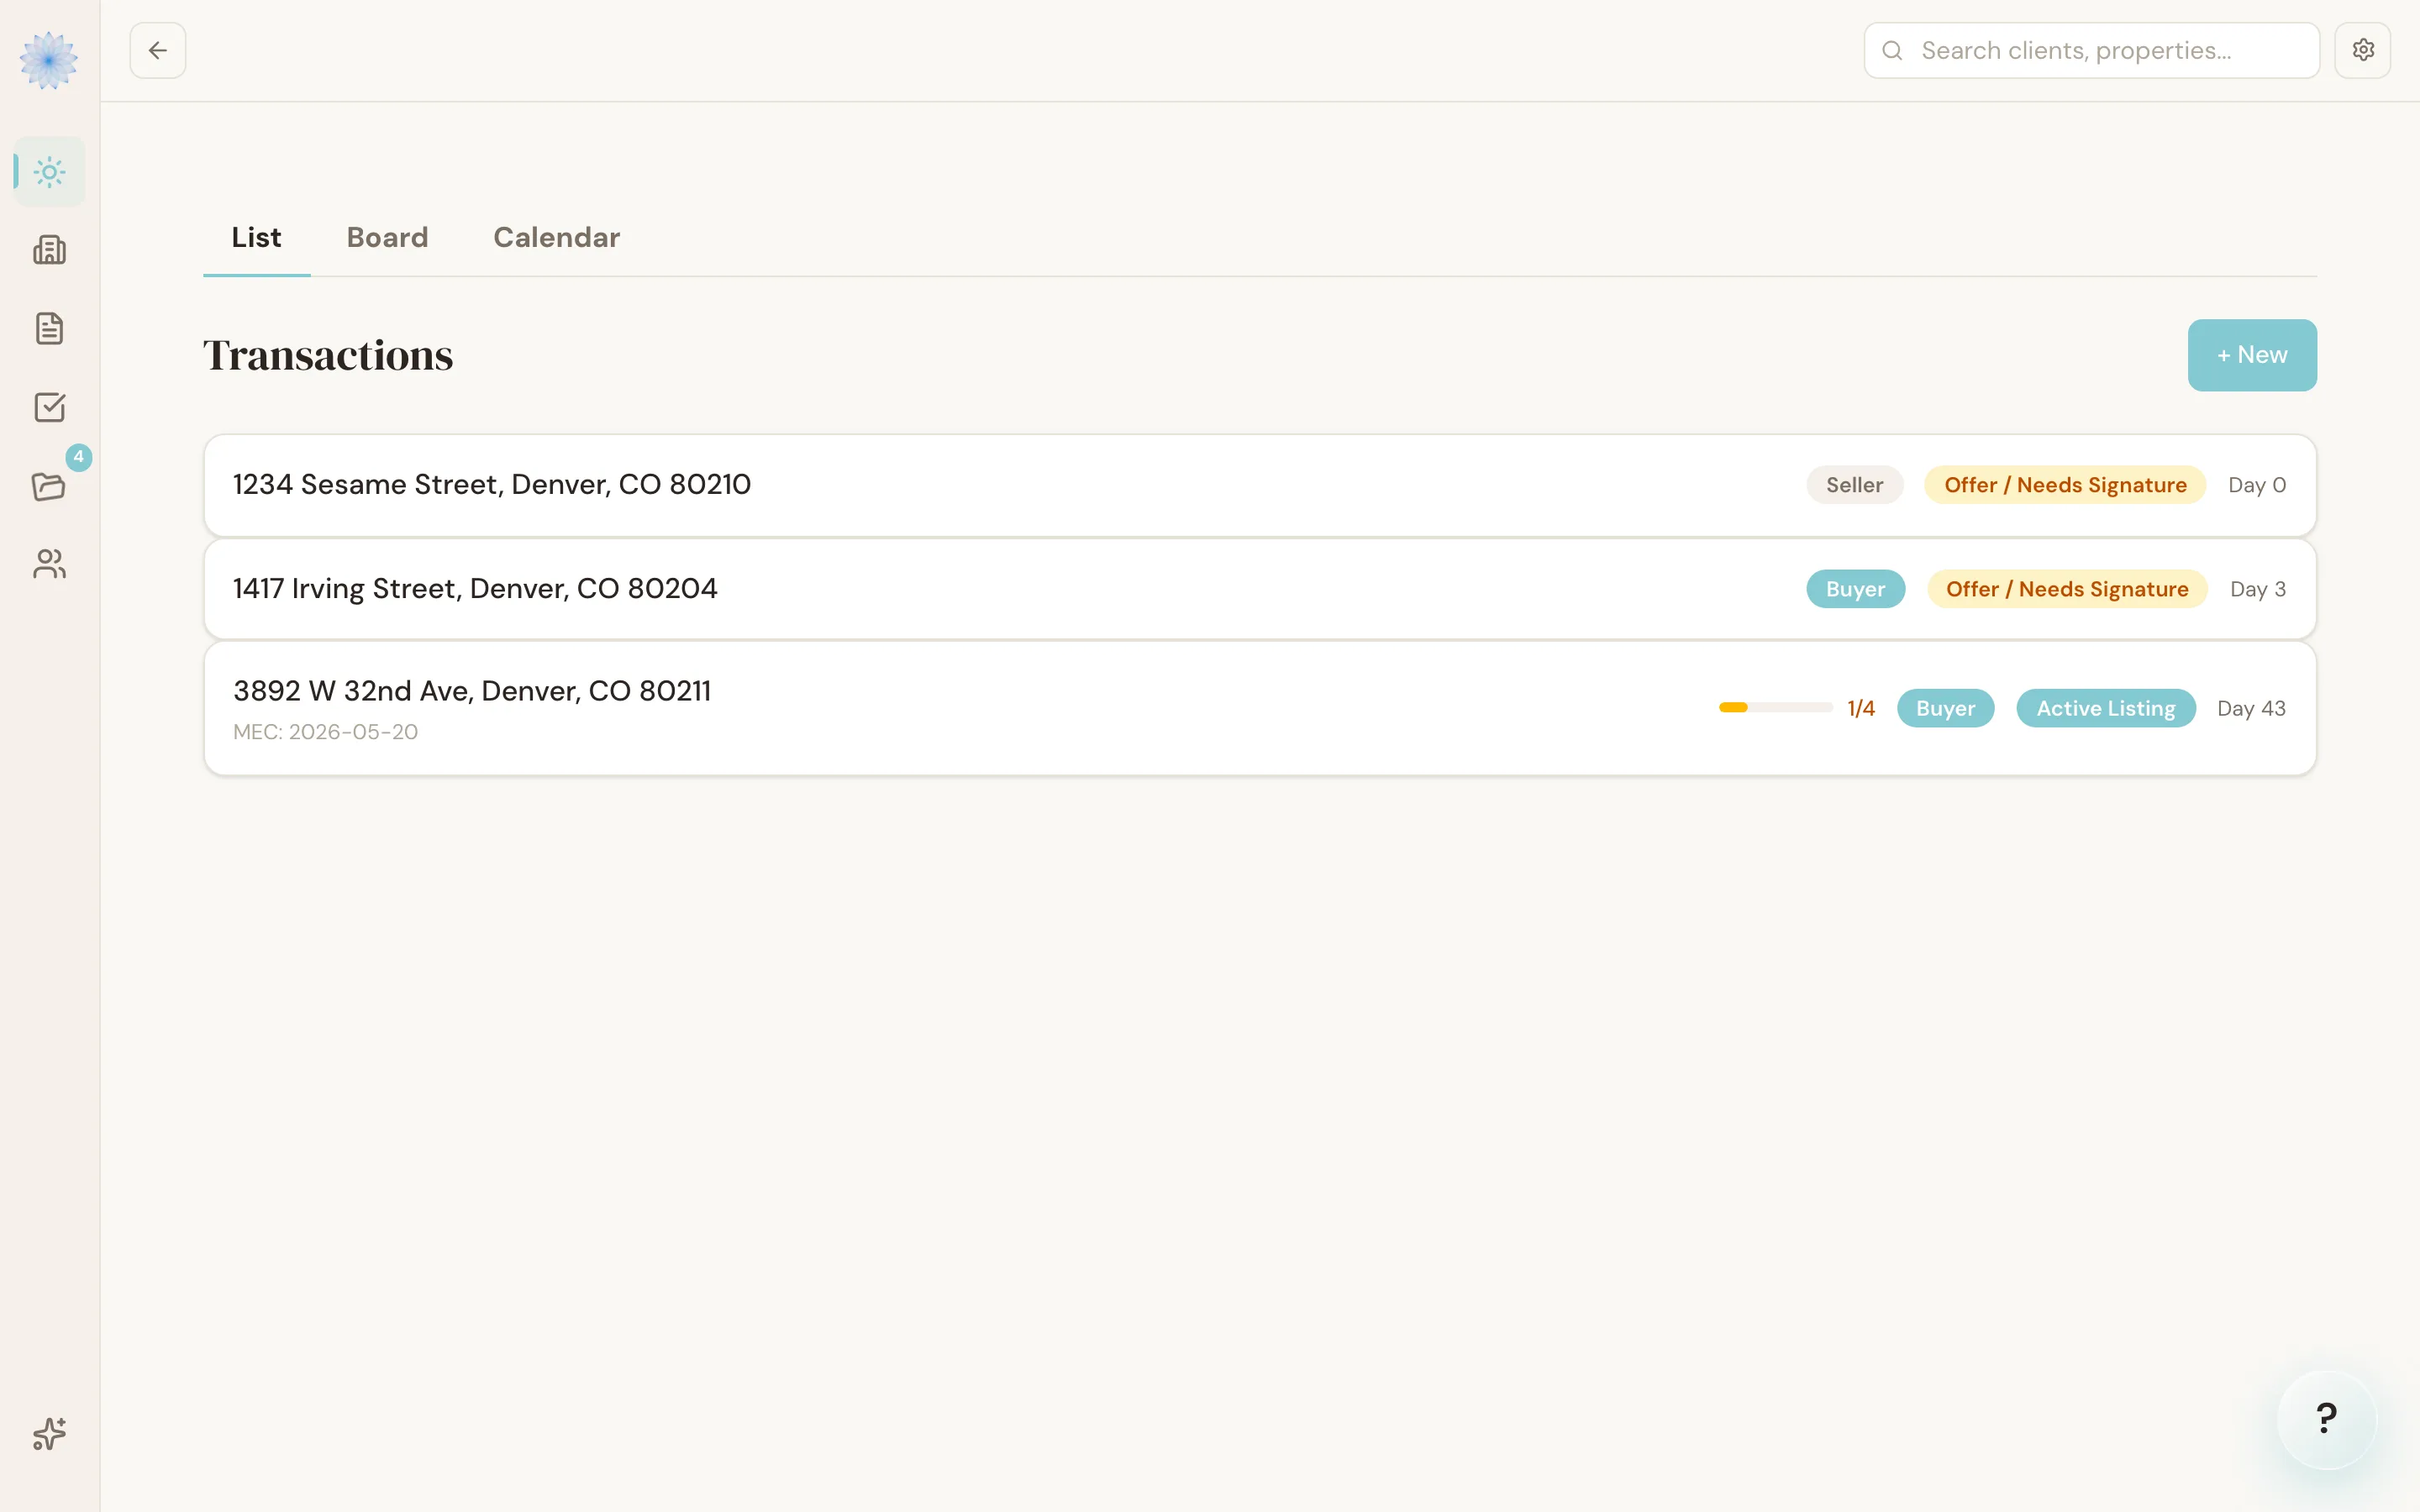Open 3892 W 32nd Ave transaction

click(x=1260, y=708)
